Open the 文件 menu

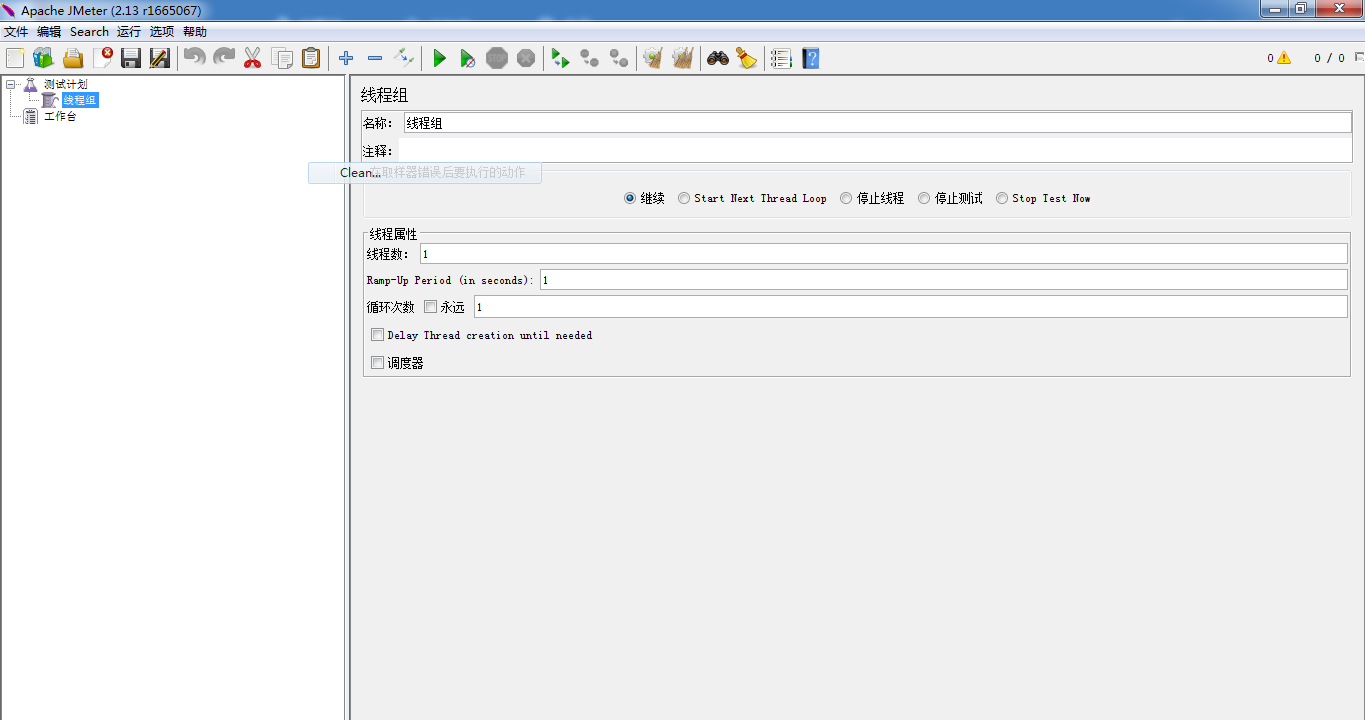click(x=16, y=32)
